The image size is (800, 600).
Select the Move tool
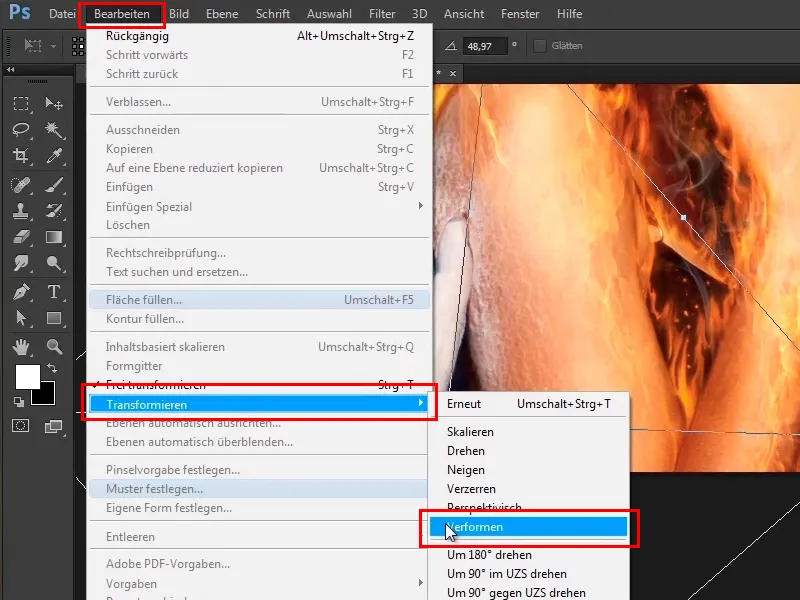[54, 104]
